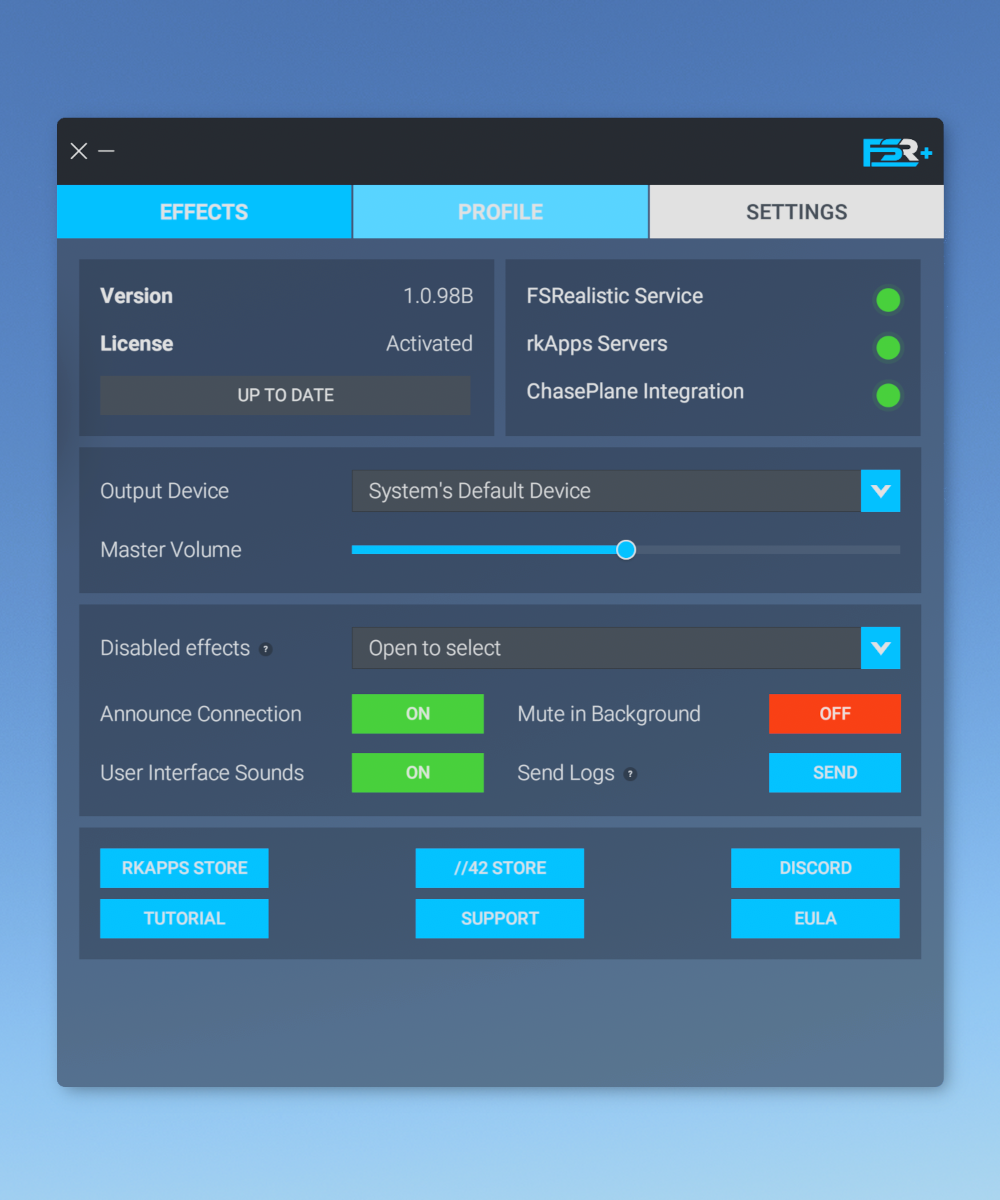
Task: Join the DISCORD server
Action: pos(815,868)
